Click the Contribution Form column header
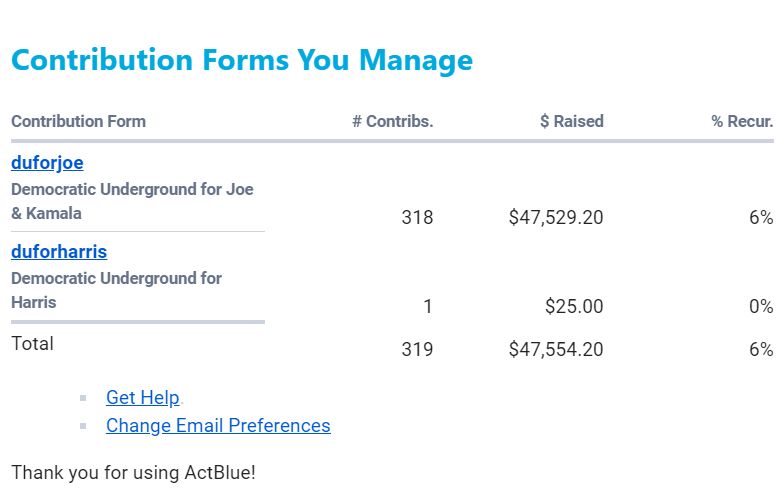The width and height of the screenshot is (781, 490). coord(78,122)
